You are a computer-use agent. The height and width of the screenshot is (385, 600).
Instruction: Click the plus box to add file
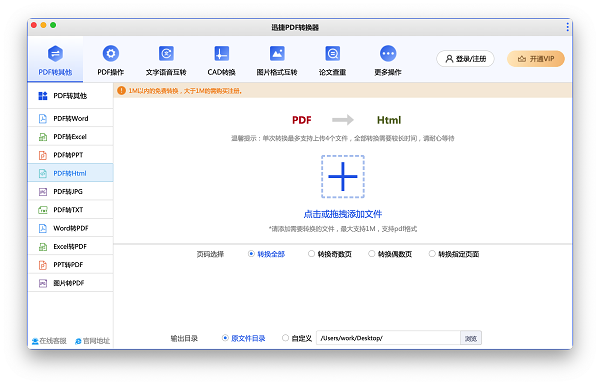pyautogui.click(x=343, y=176)
